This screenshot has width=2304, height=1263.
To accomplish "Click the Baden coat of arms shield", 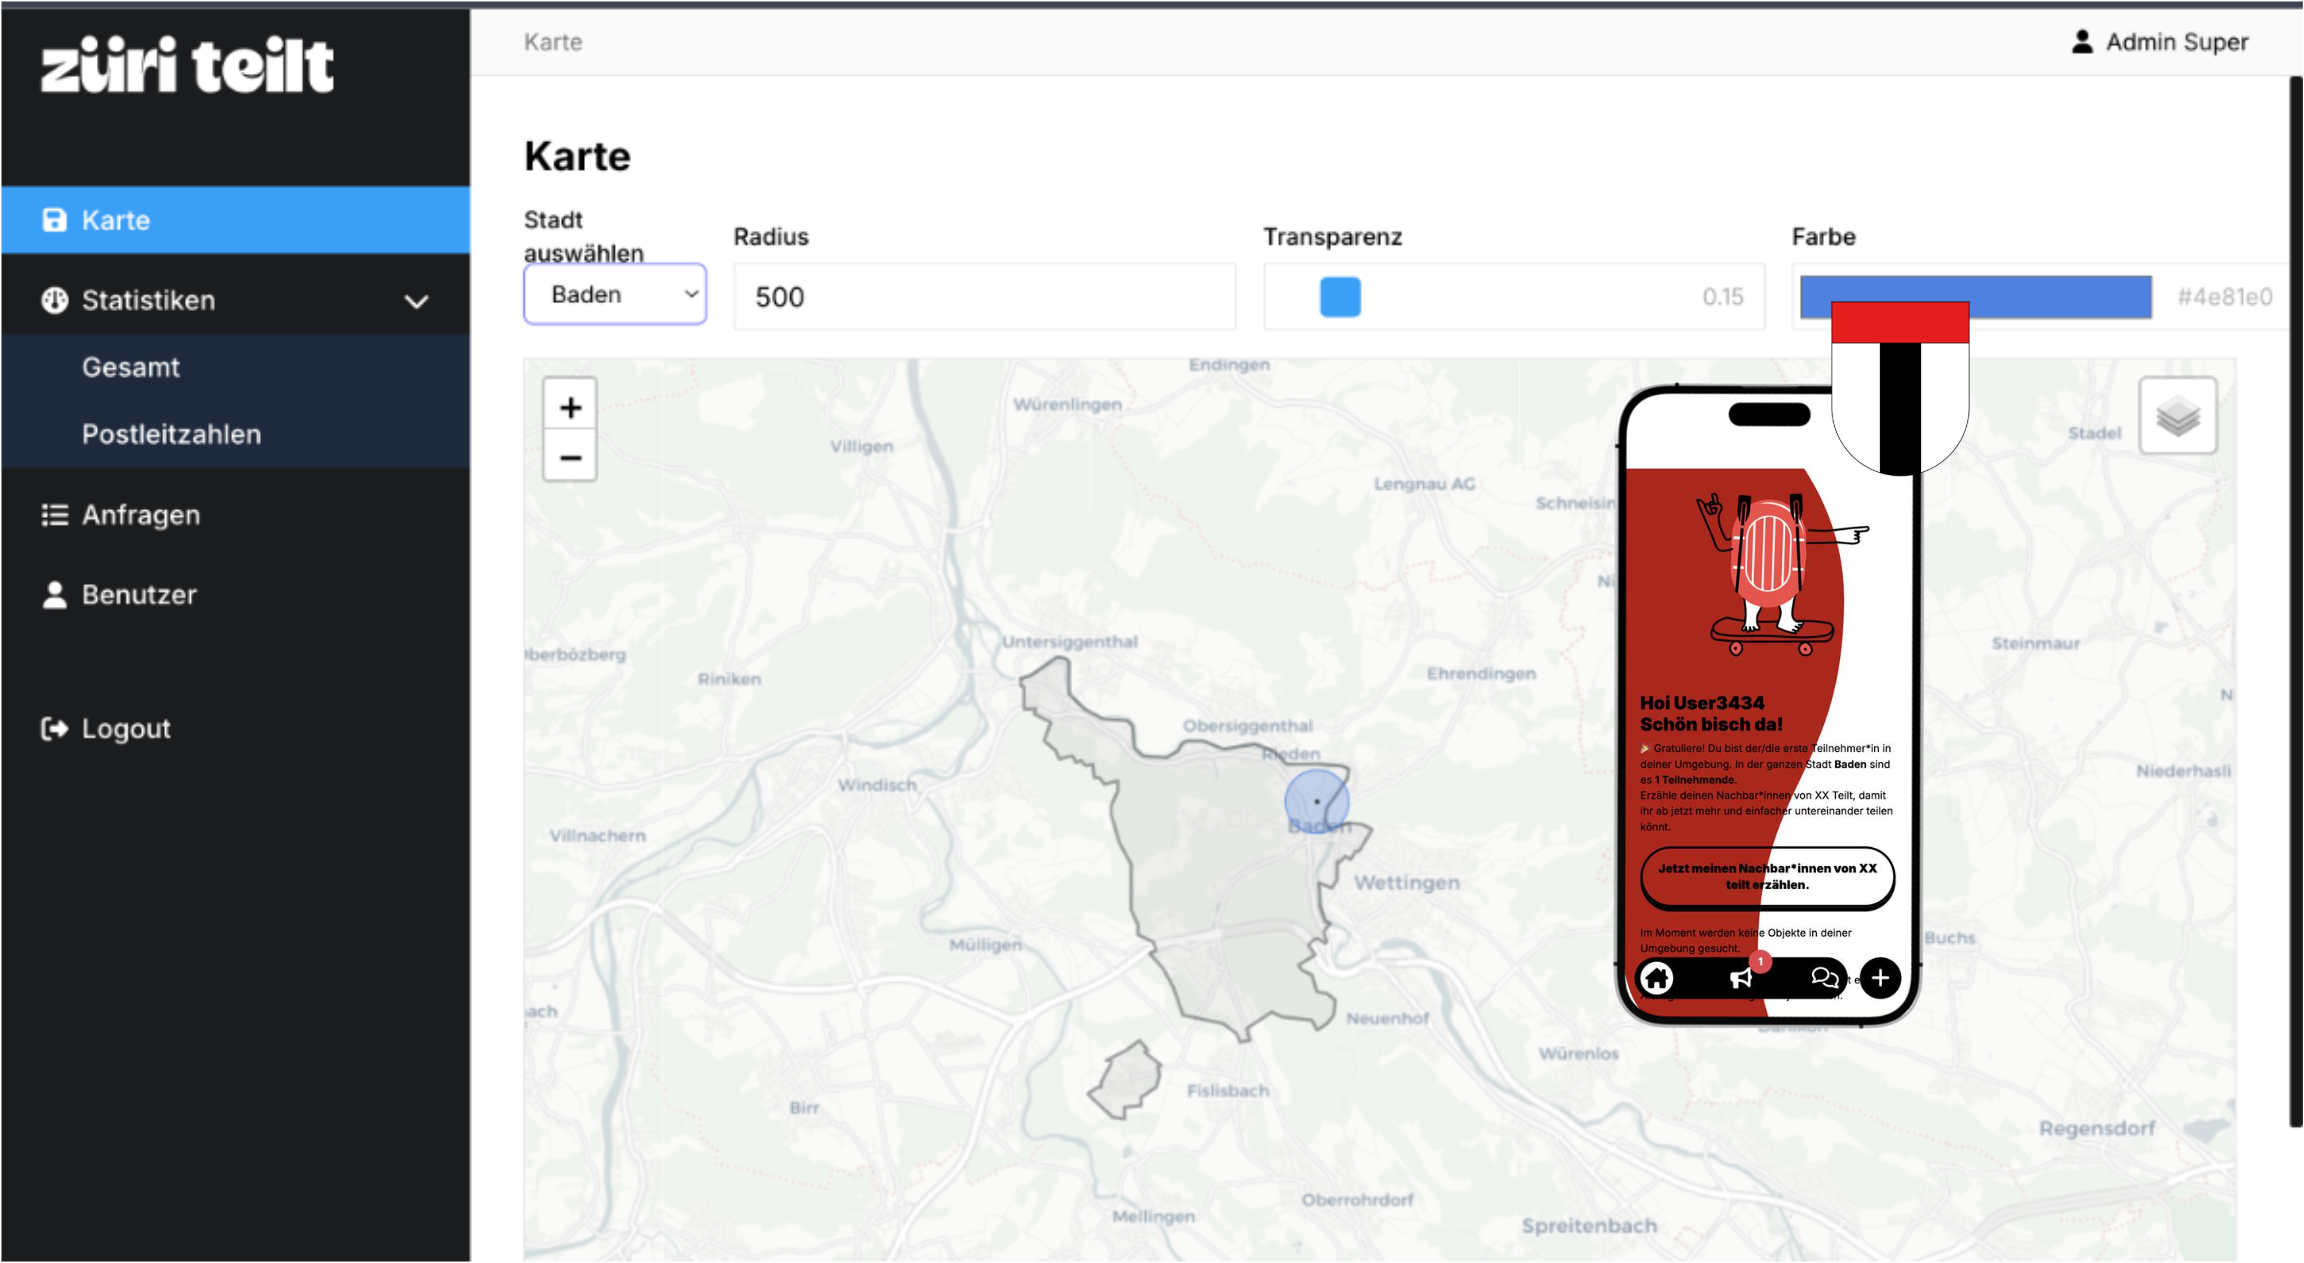I will 1900,387.
